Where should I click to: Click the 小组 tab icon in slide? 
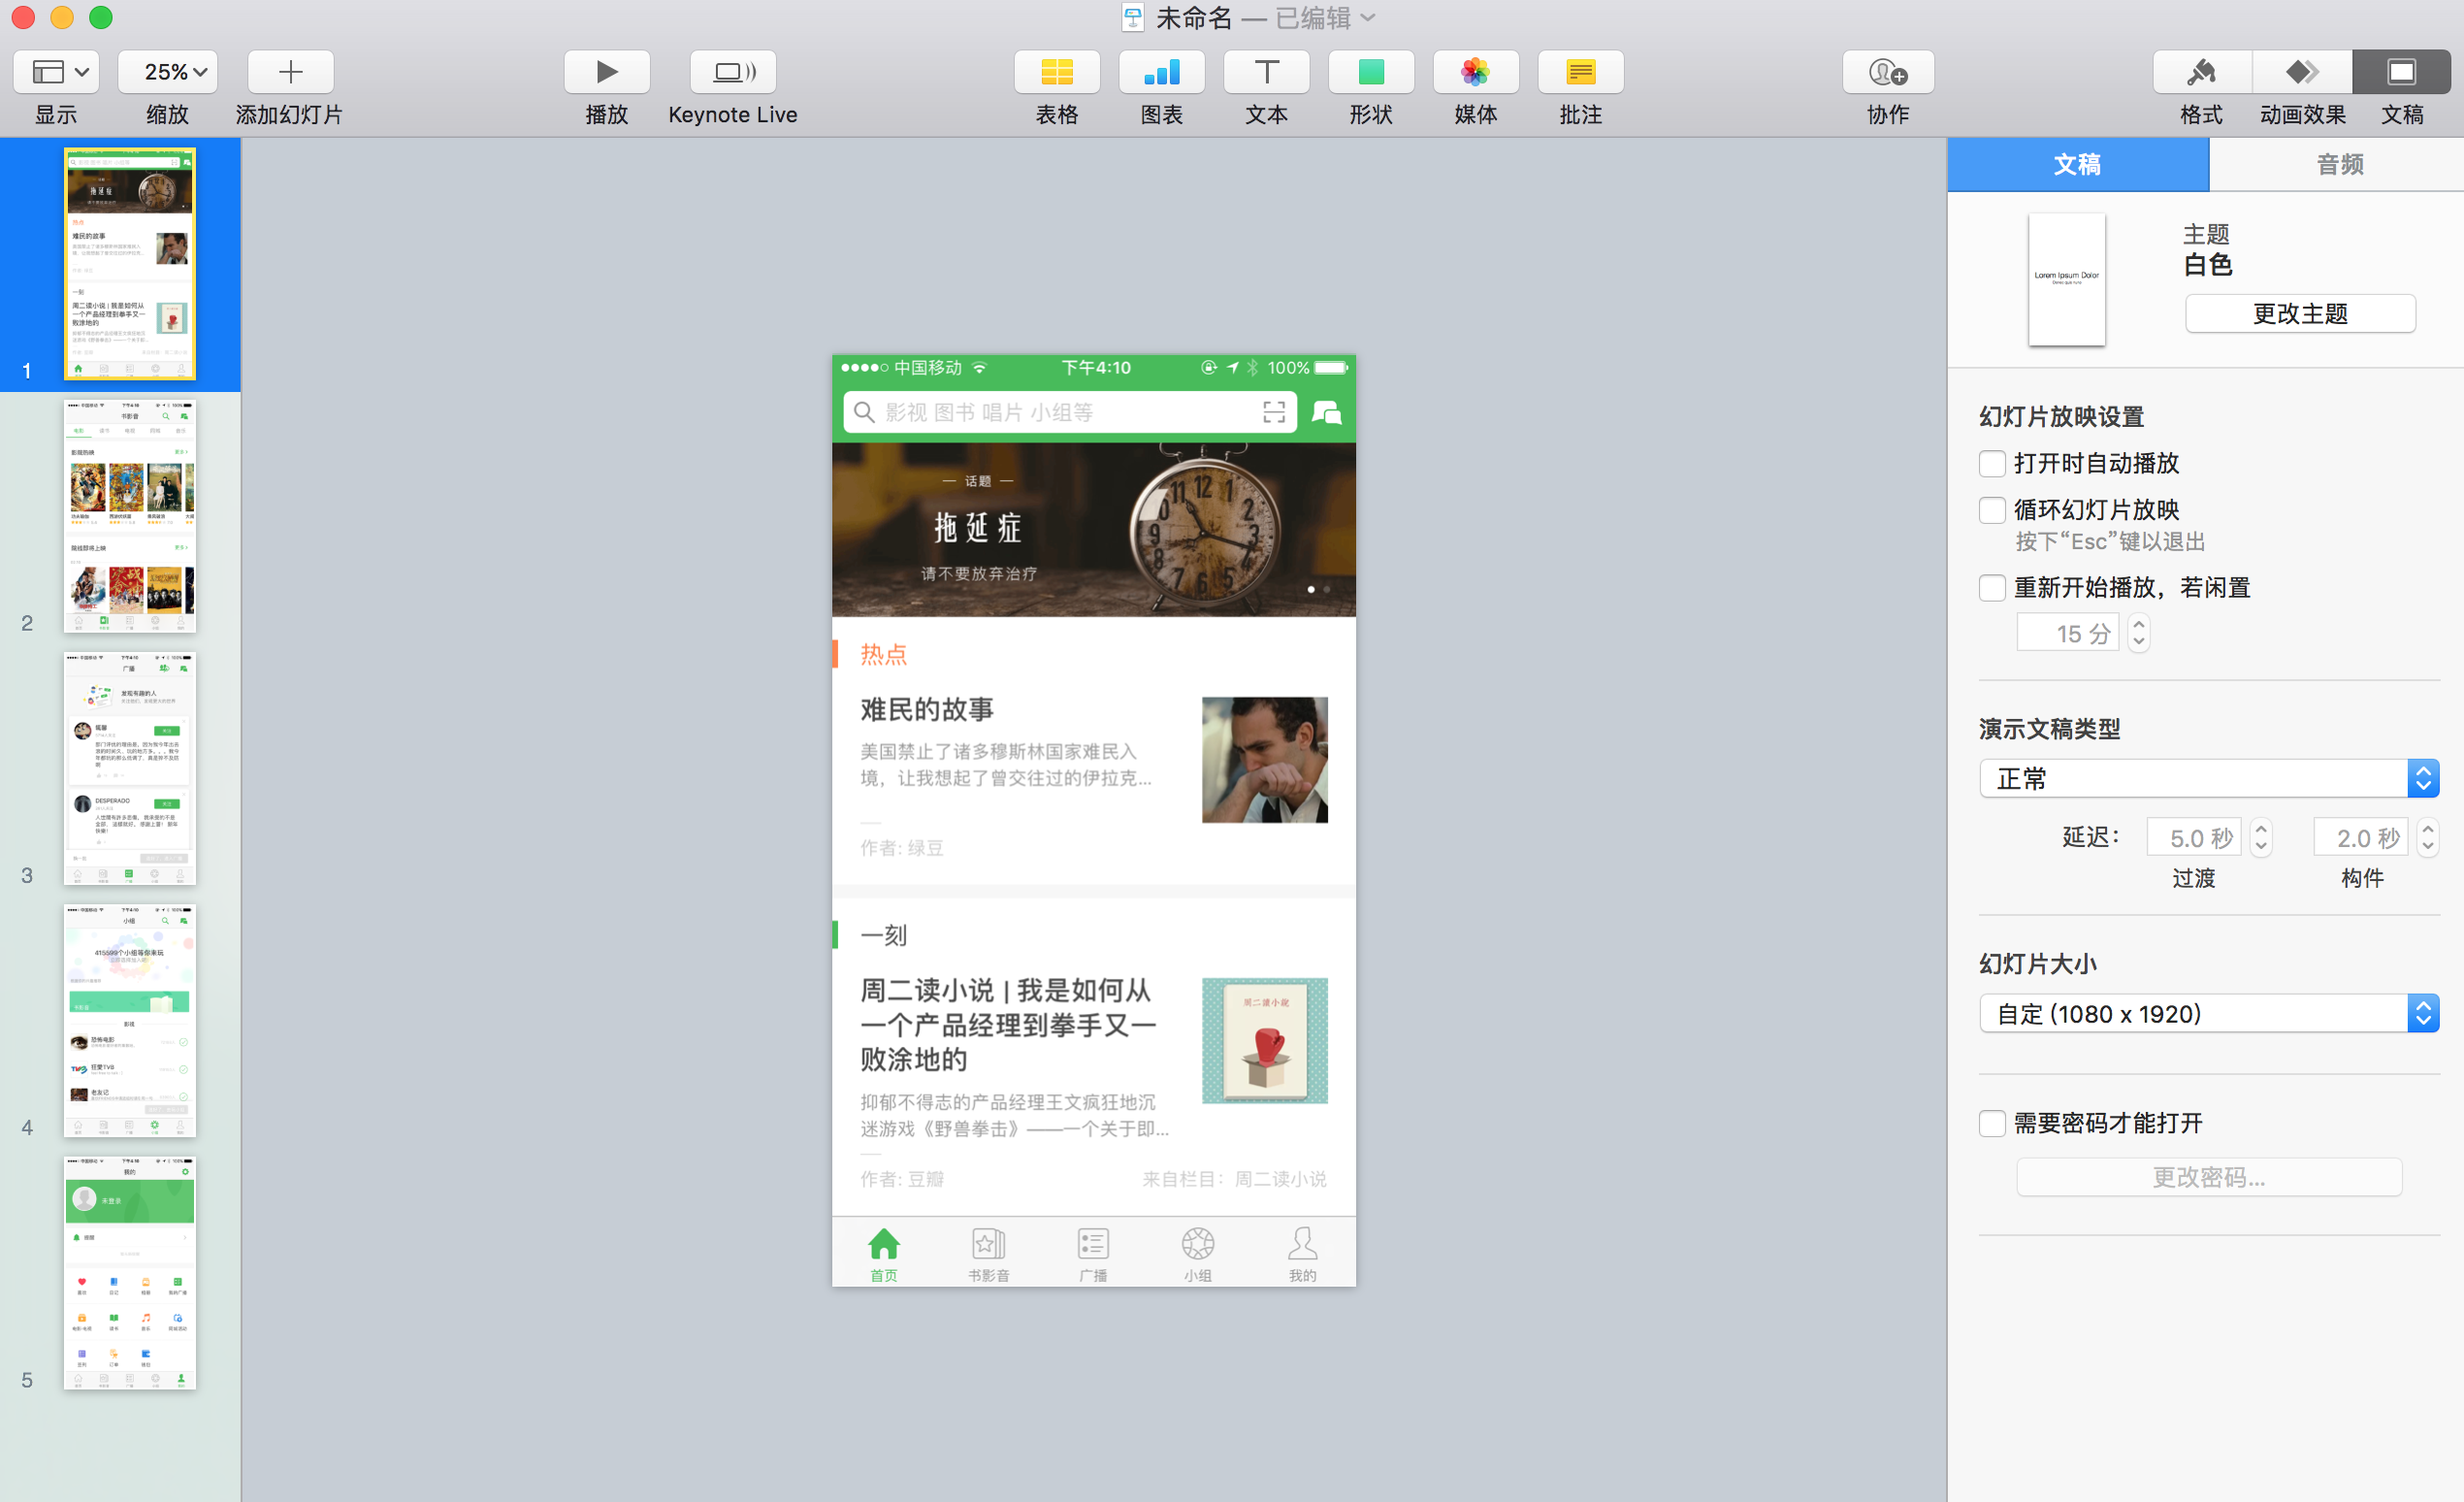click(1198, 1244)
